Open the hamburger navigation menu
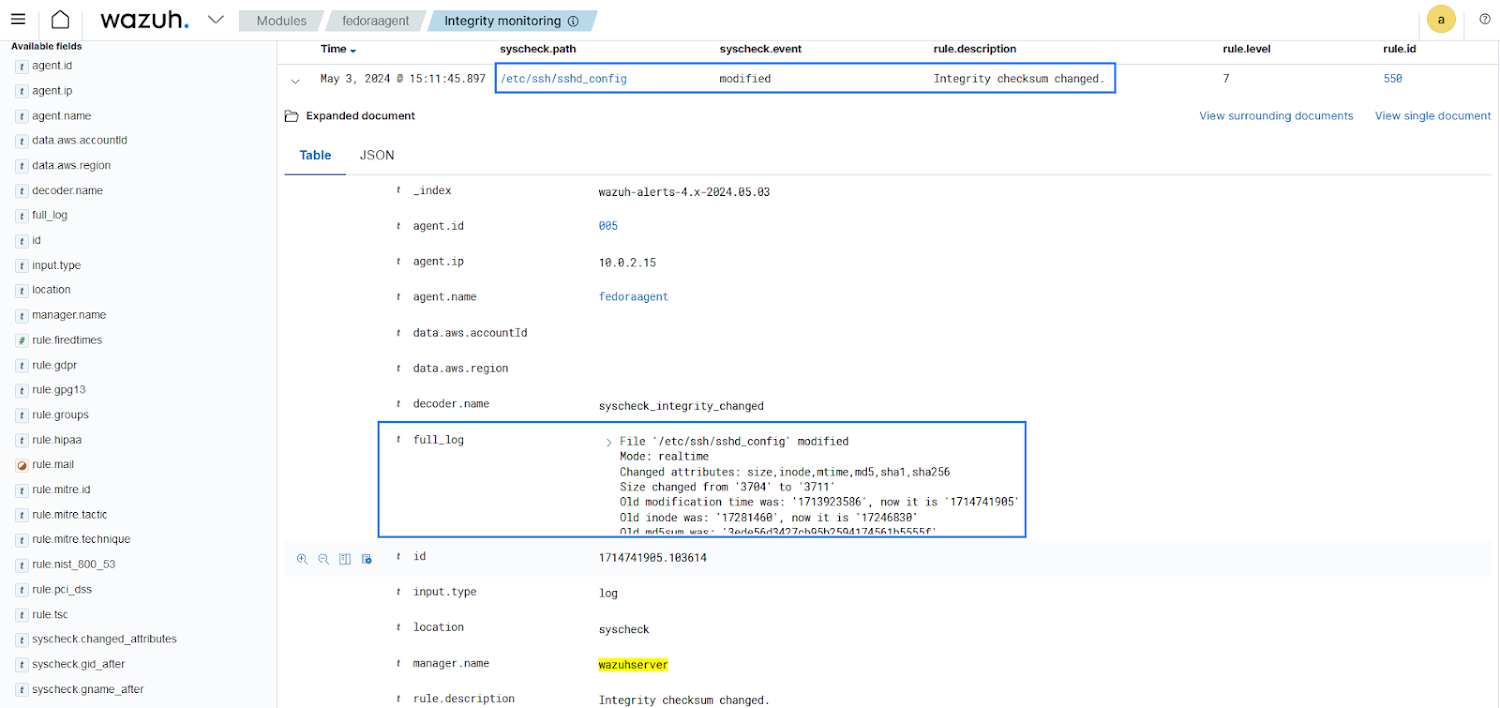 click(18, 20)
